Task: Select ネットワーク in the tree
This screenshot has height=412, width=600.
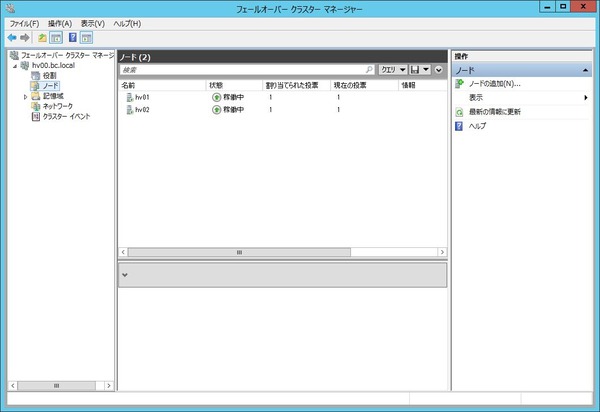Action: pos(57,106)
